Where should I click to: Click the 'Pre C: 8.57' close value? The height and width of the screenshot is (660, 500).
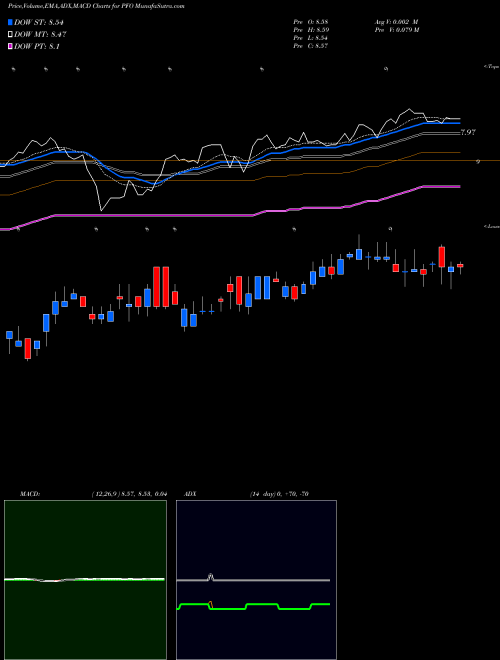pos(311,45)
